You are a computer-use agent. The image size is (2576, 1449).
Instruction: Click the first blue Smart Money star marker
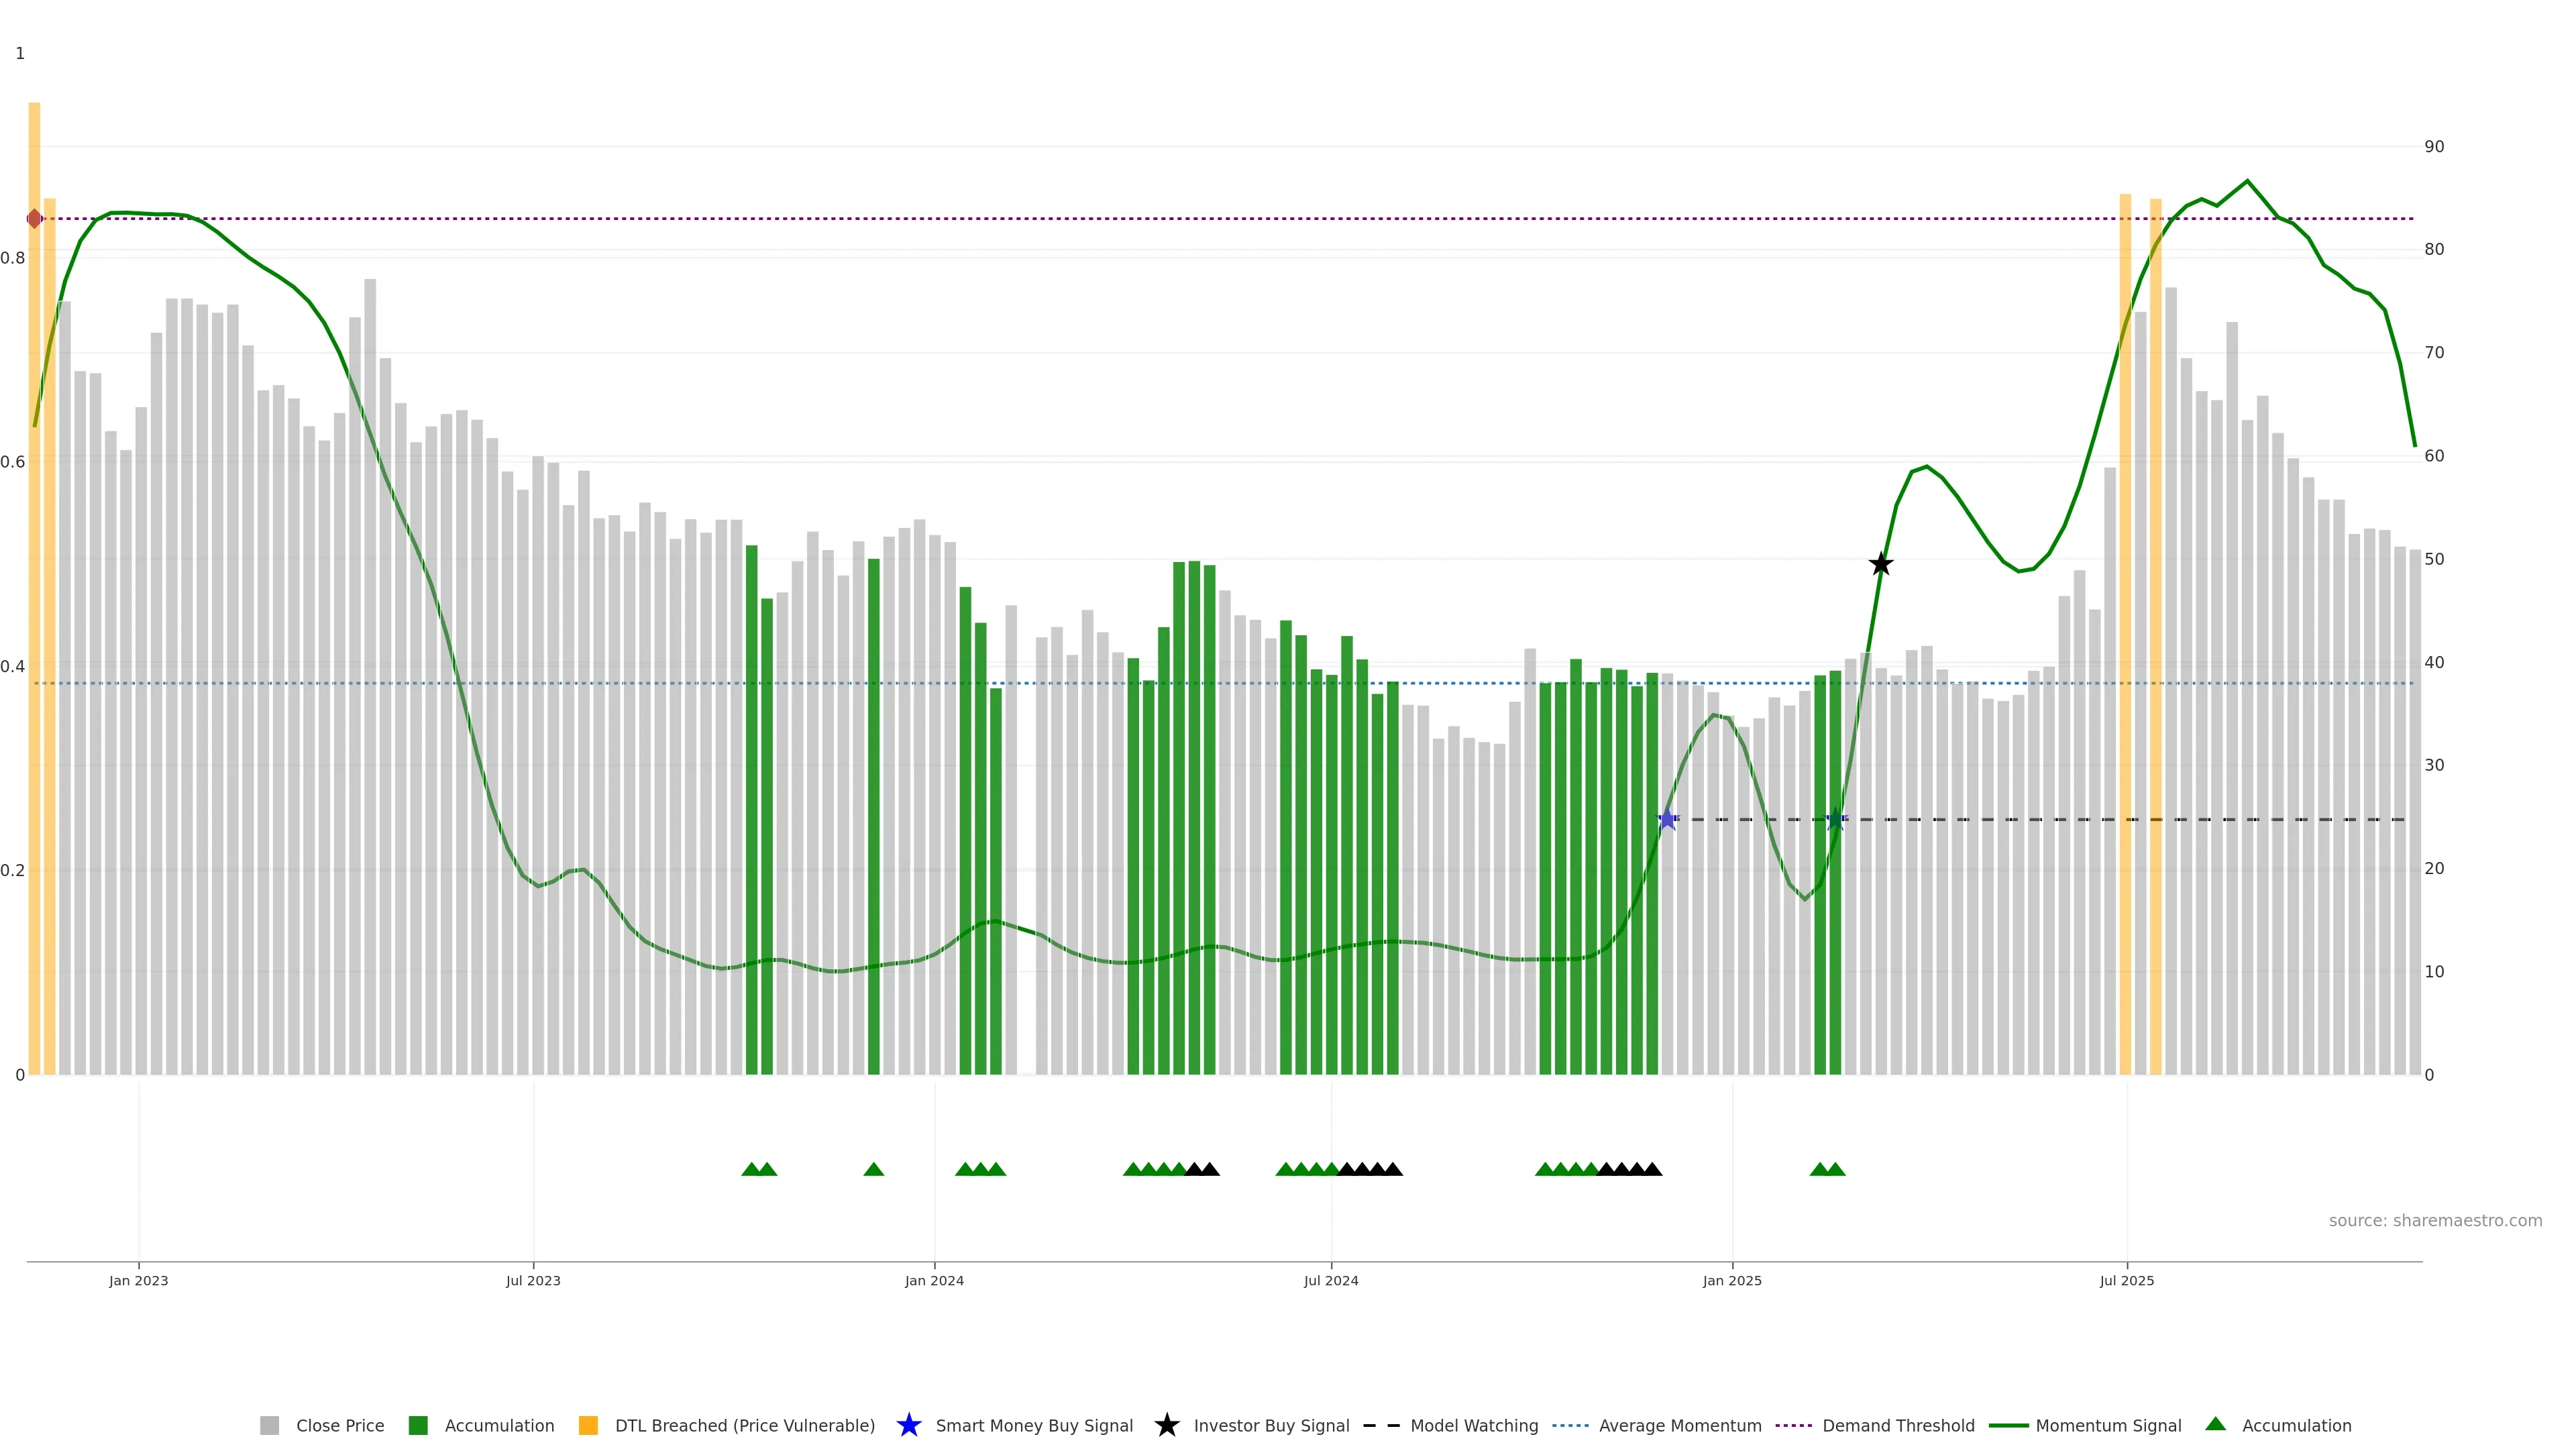pyautogui.click(x=1667, y=819)
